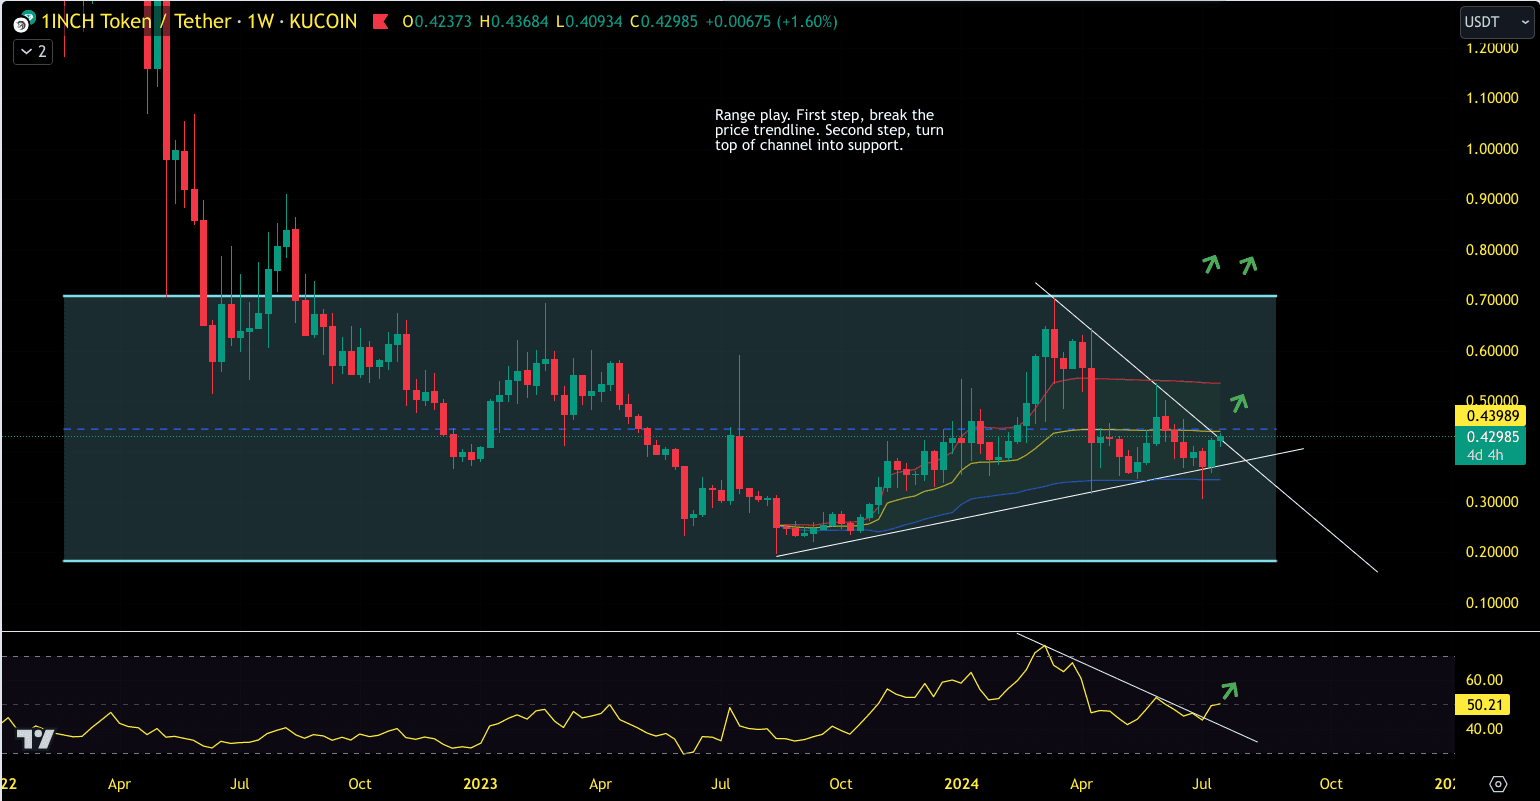Screen dimensions: 1540x801
Task: Select the open value 0.42373
Action: point(446,22)
